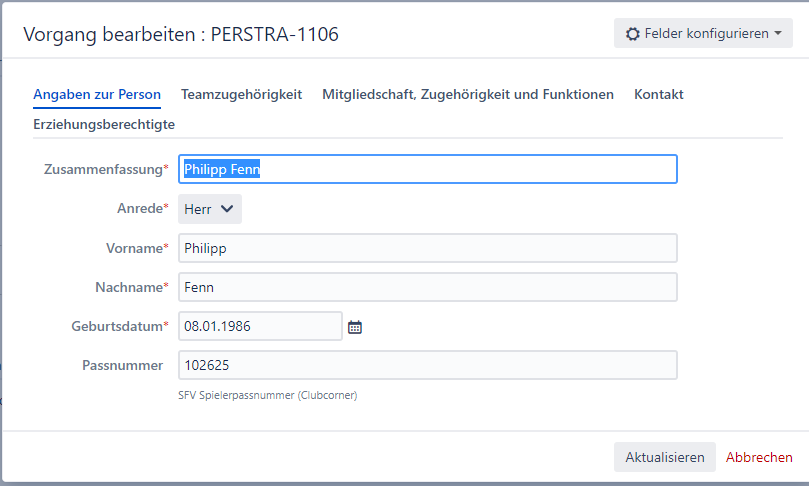Click the gear icon in Felder konfigurieren

tap(632, 34)
